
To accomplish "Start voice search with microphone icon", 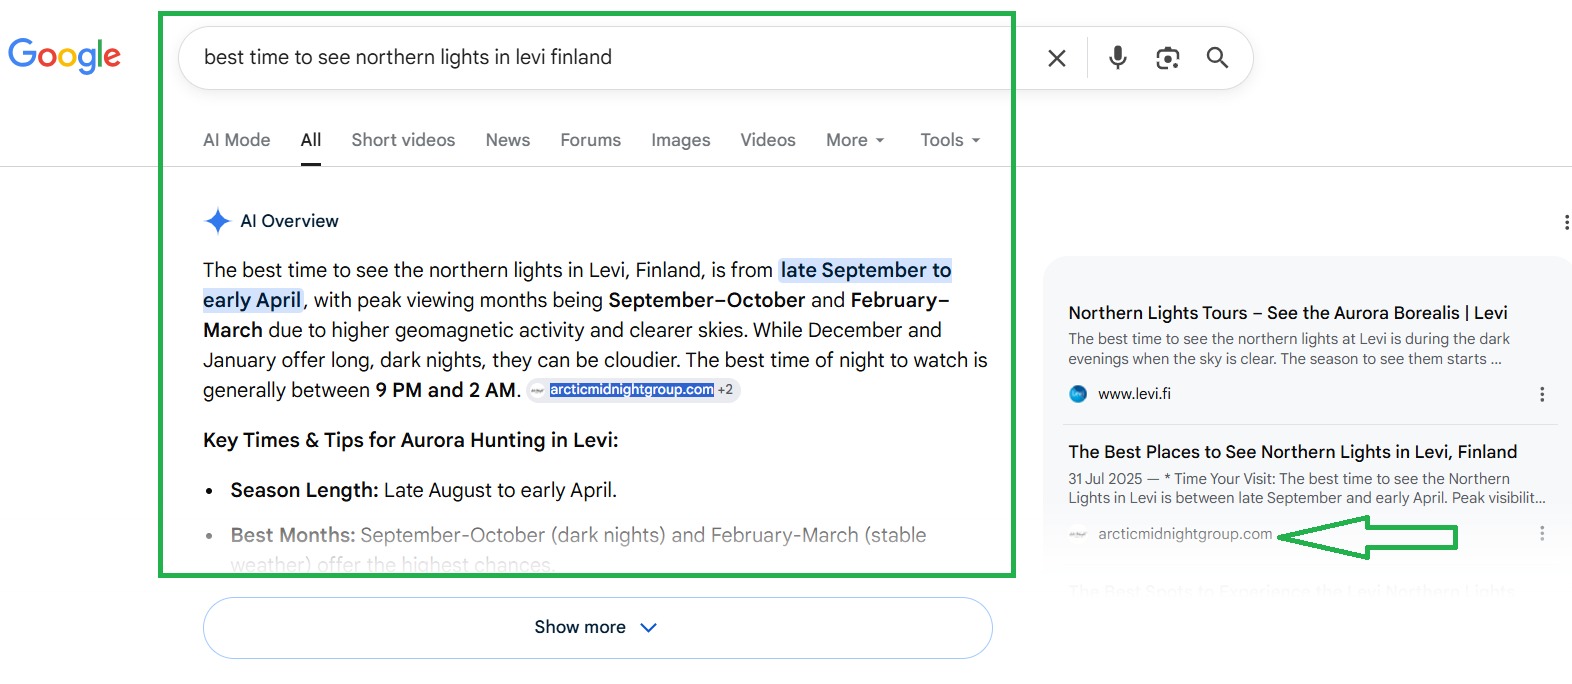I will coord(1118,57).
